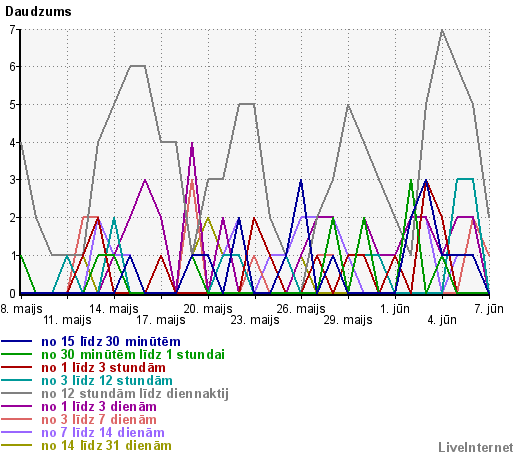The height and width of the screenshot is (457, 520).
Task: Click legend label 'no 3 līdz 7 dienām'
Action: [99, 420]
